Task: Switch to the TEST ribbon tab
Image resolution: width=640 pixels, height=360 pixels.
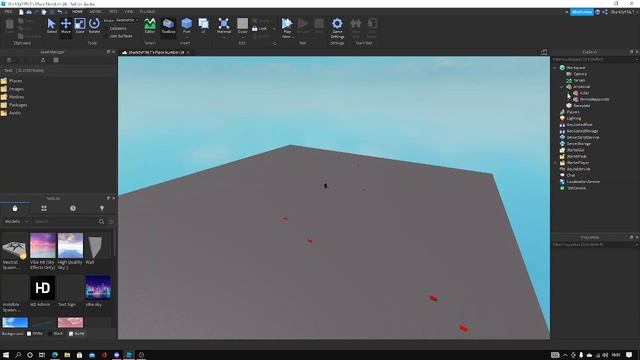Action: (113, 12)
